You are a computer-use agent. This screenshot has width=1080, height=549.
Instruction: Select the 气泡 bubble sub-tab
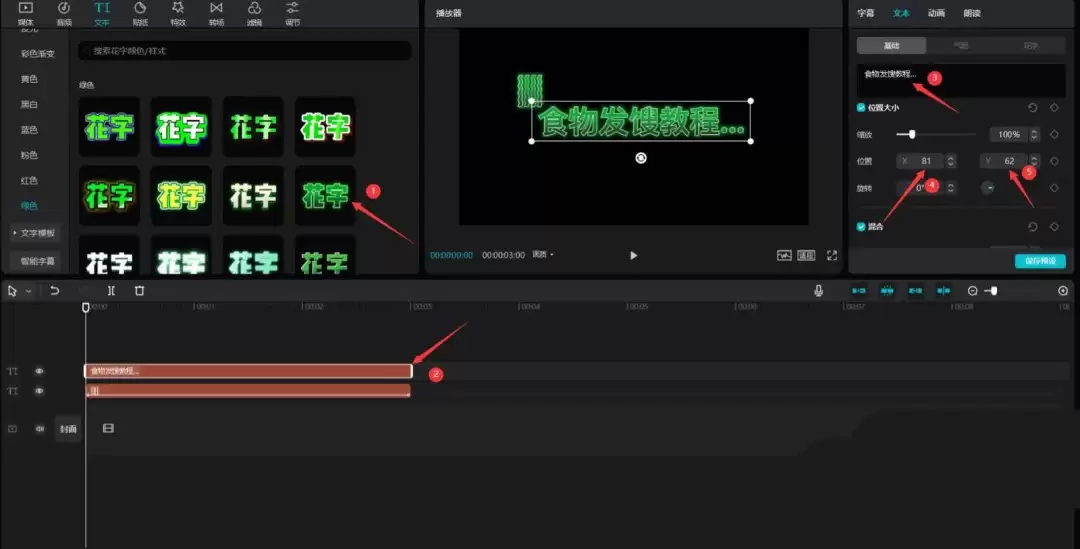[x=961, y=45]
